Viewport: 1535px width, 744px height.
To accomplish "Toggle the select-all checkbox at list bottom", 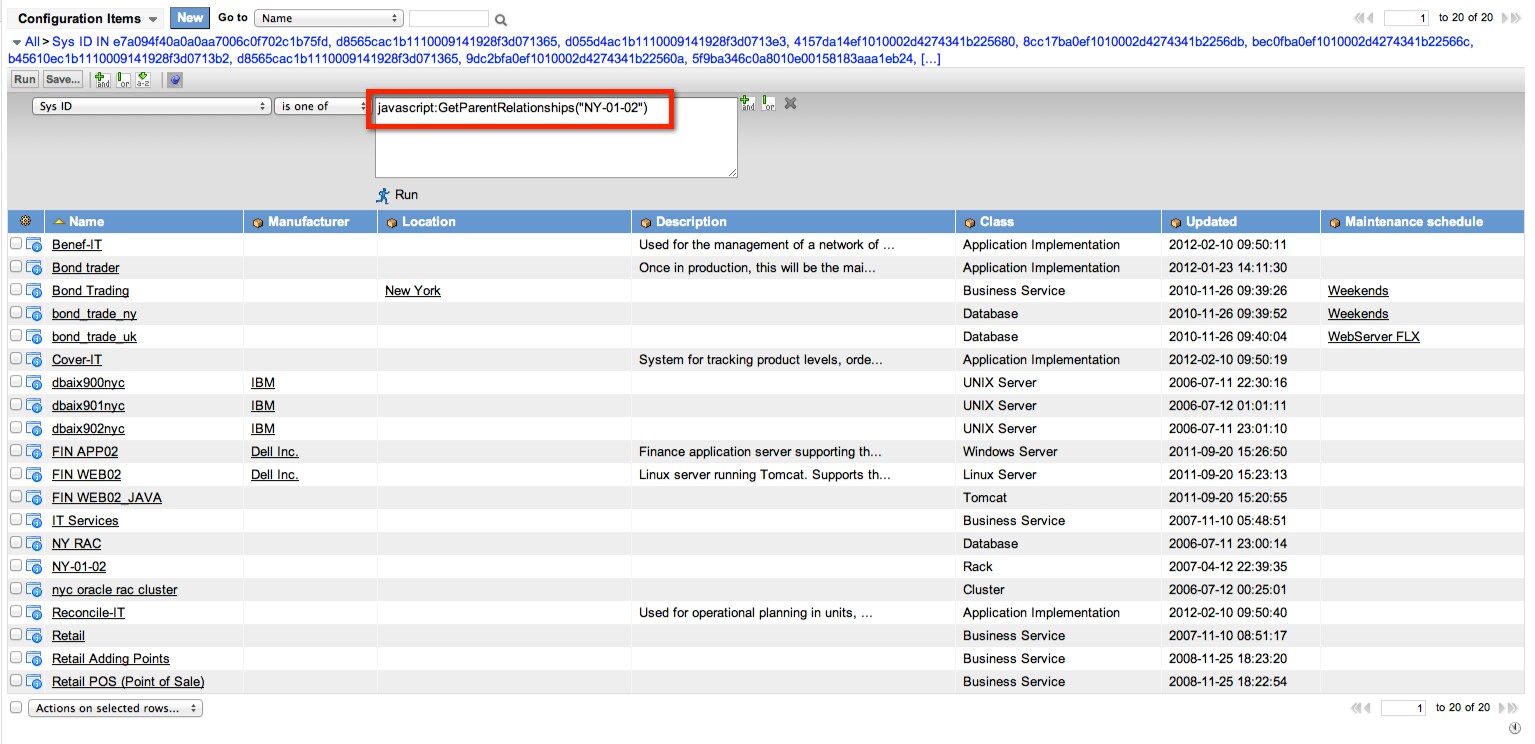I will pyautogui.click(x=16, y=707).
